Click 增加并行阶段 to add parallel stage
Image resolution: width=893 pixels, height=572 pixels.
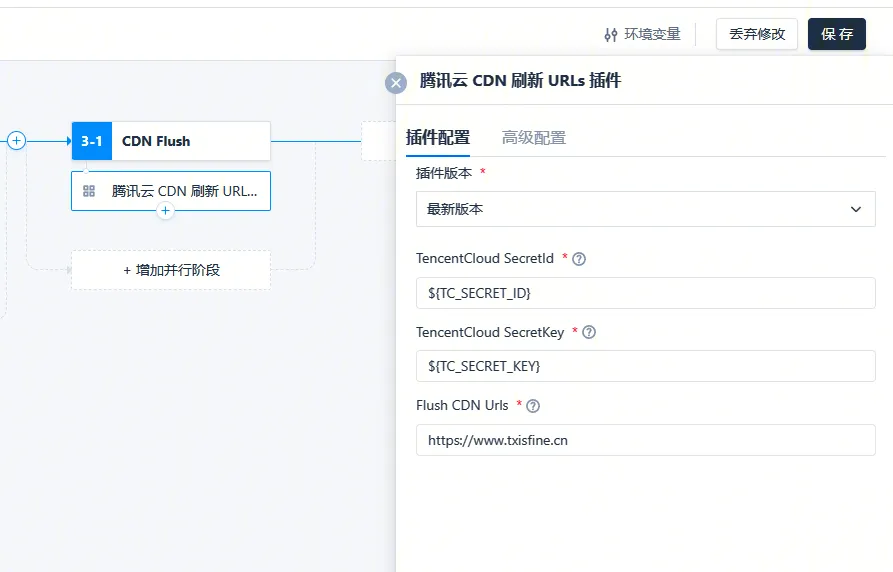point(171,270)
